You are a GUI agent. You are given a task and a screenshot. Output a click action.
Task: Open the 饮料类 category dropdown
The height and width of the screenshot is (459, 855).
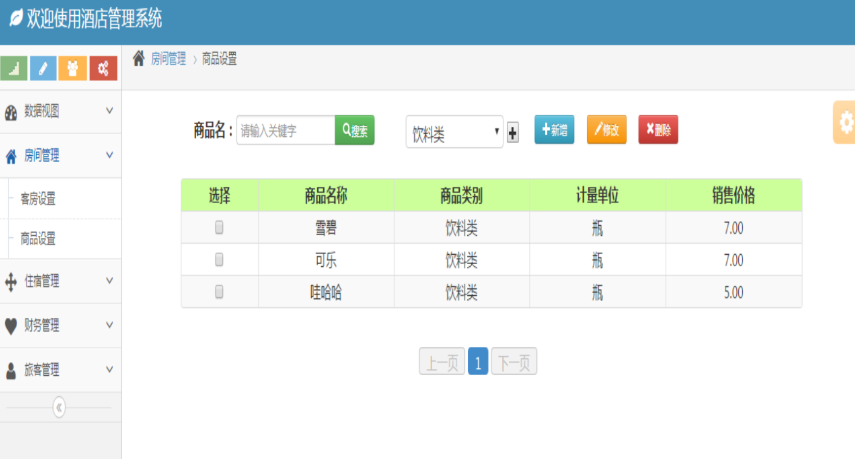pos(454,131)
